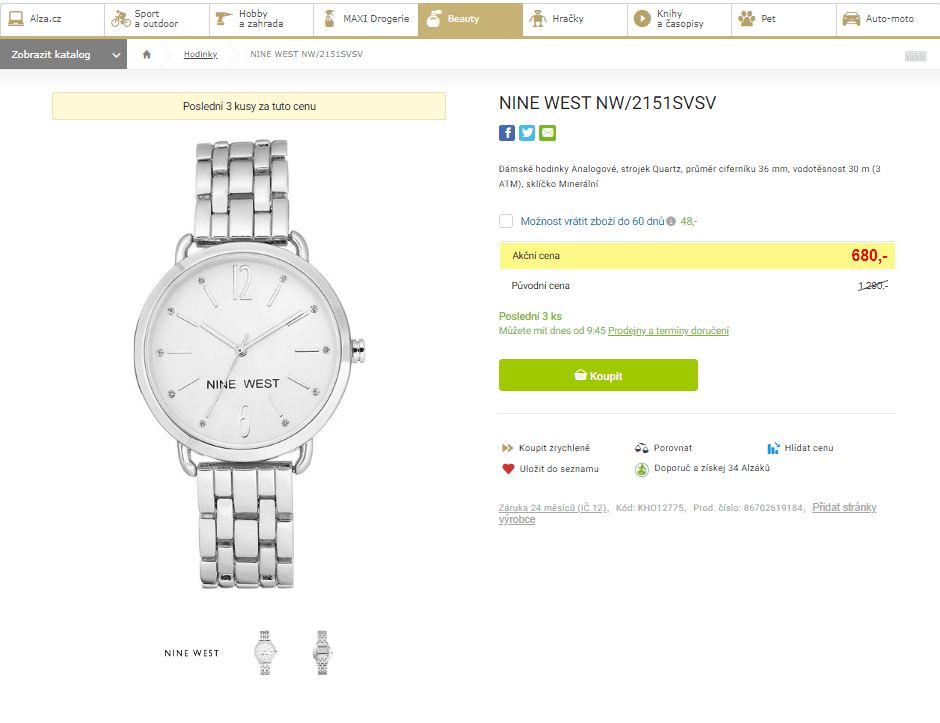Share product on Twitter
This screenshot has height=723, width=940.
527,133
